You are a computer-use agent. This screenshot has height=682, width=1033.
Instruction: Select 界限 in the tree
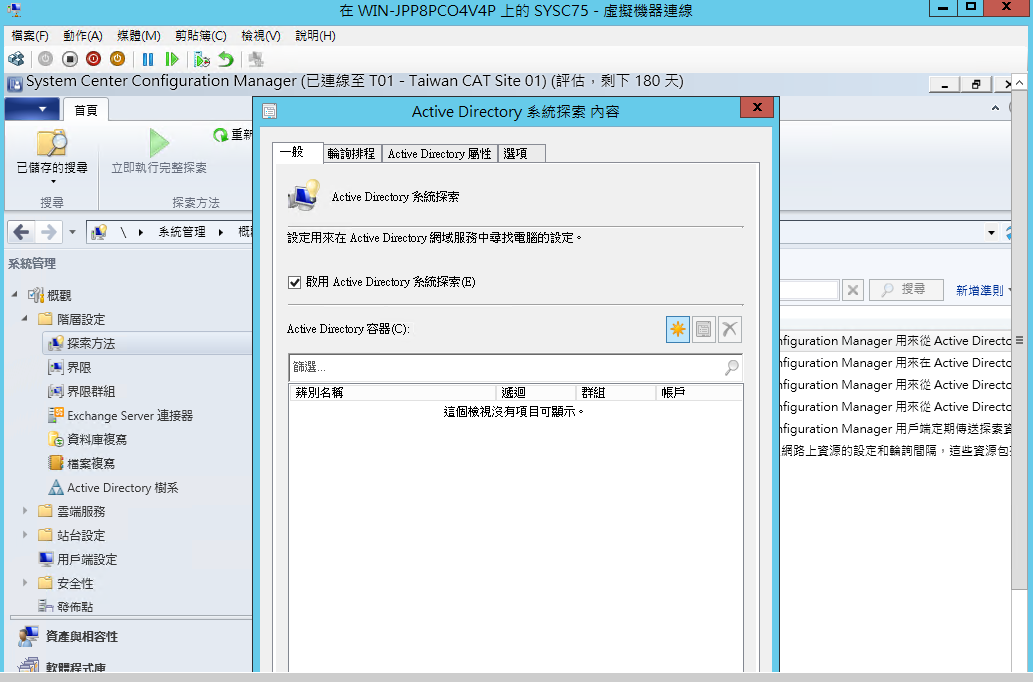click(x=79, y=368)
